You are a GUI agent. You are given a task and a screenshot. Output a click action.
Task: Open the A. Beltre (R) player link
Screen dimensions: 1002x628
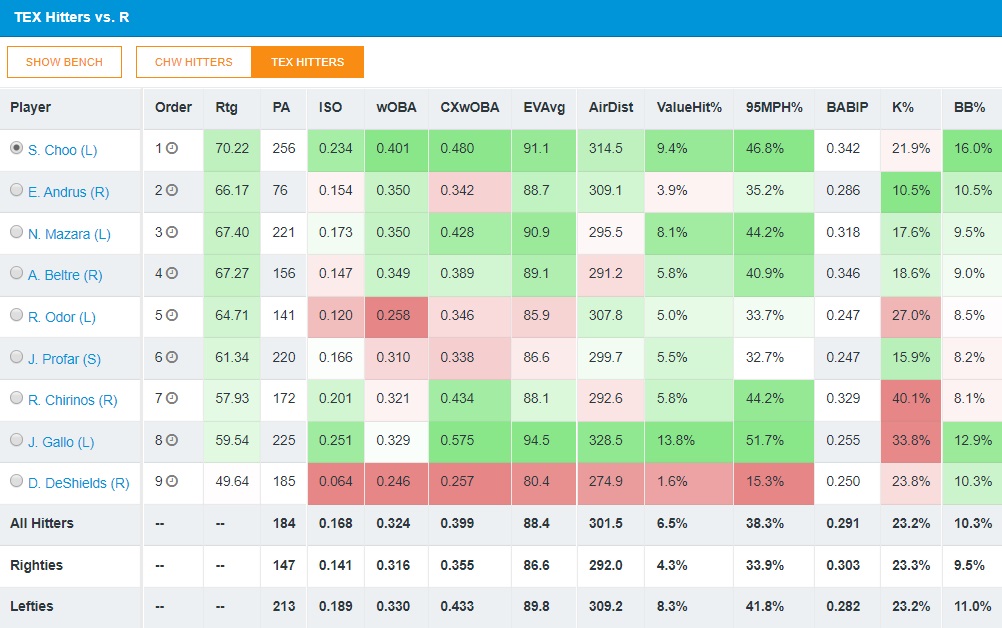pos(65,275)
